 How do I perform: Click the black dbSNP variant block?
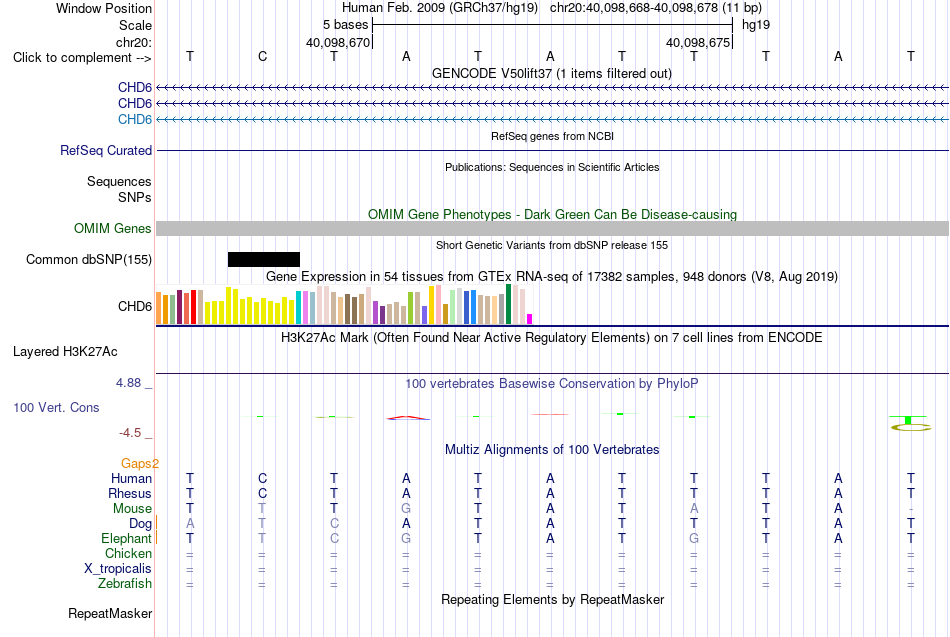click(x=264, y=259)
